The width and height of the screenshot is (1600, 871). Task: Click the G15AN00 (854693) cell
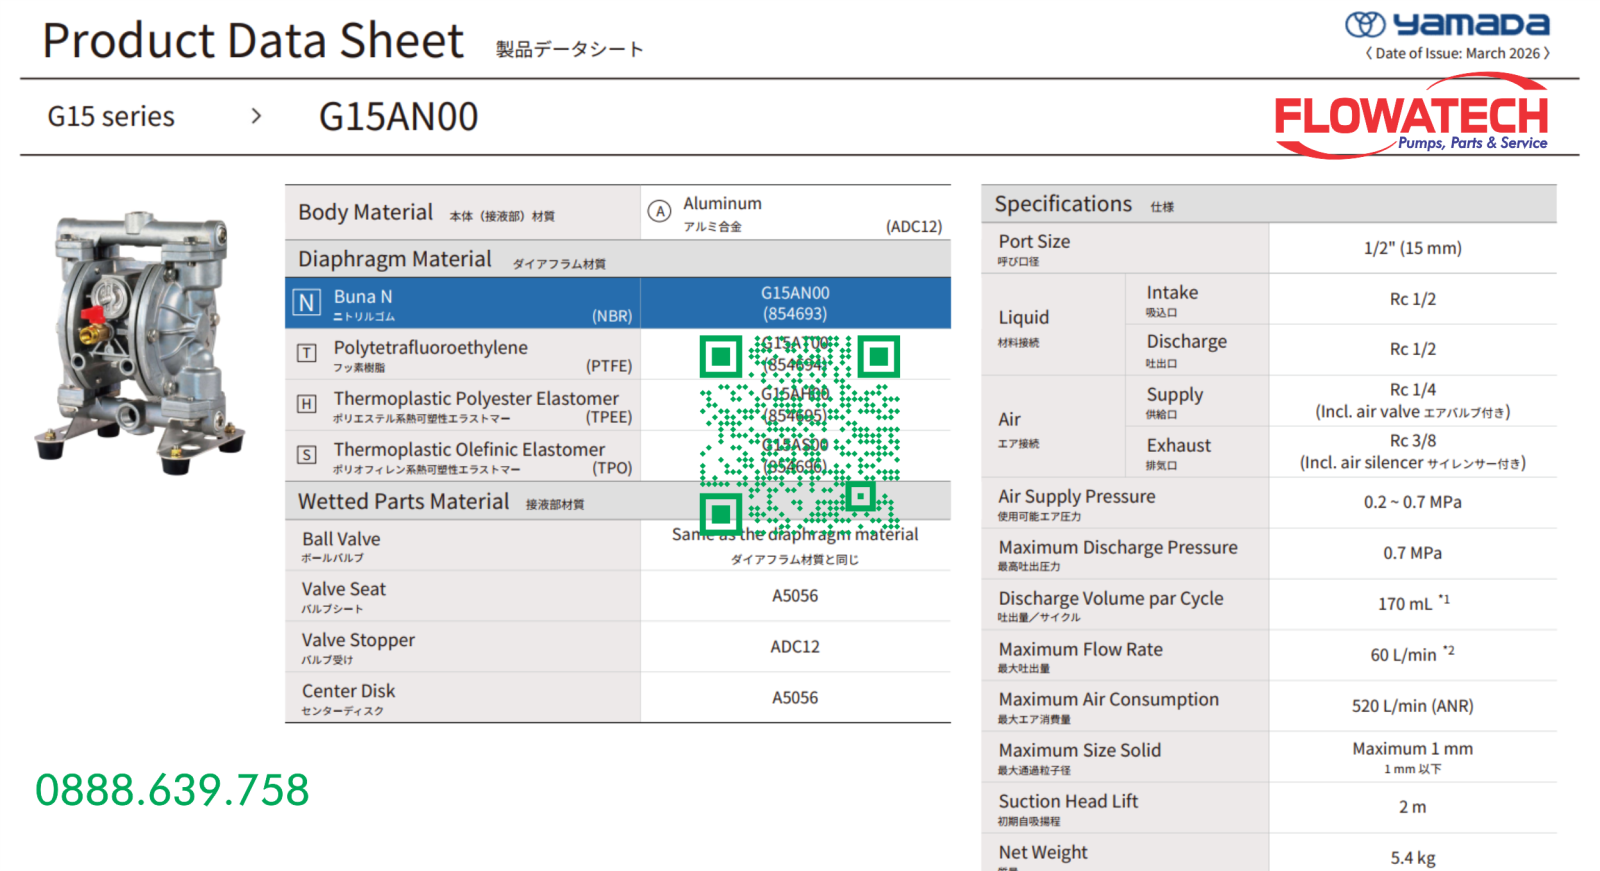796,303
